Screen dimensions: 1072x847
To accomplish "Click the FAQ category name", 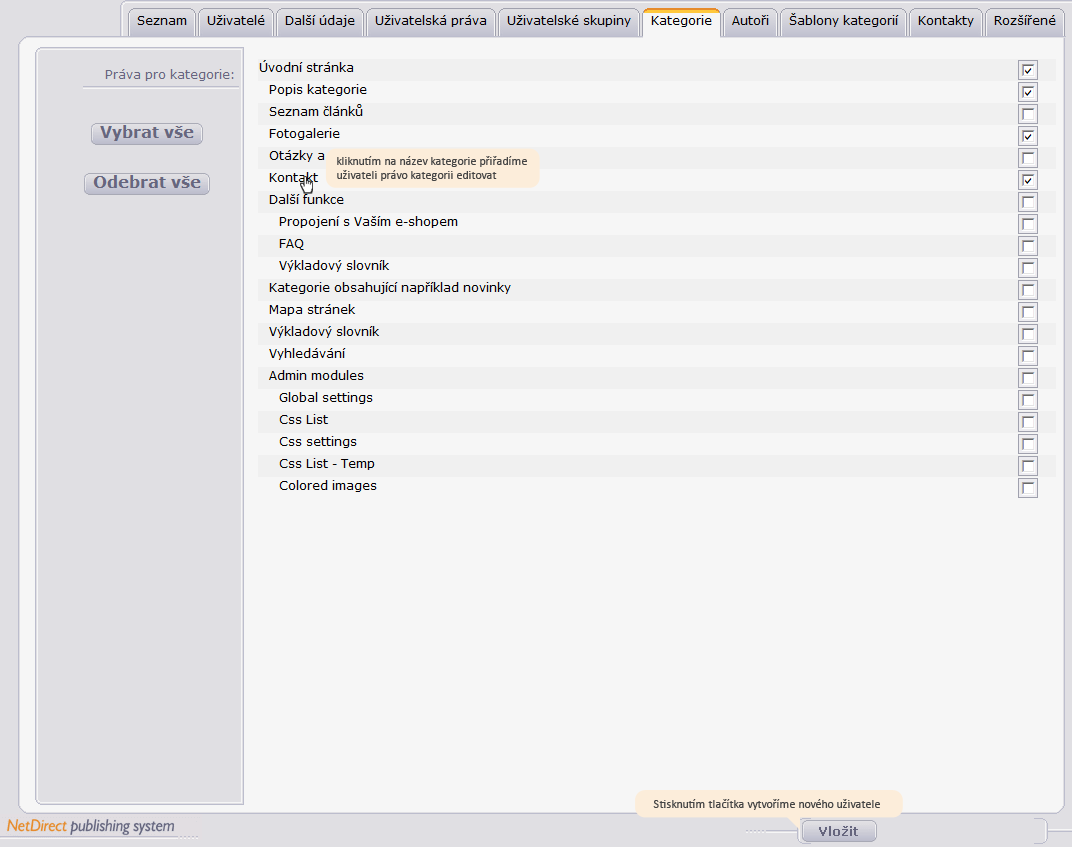I will point(291,243).
